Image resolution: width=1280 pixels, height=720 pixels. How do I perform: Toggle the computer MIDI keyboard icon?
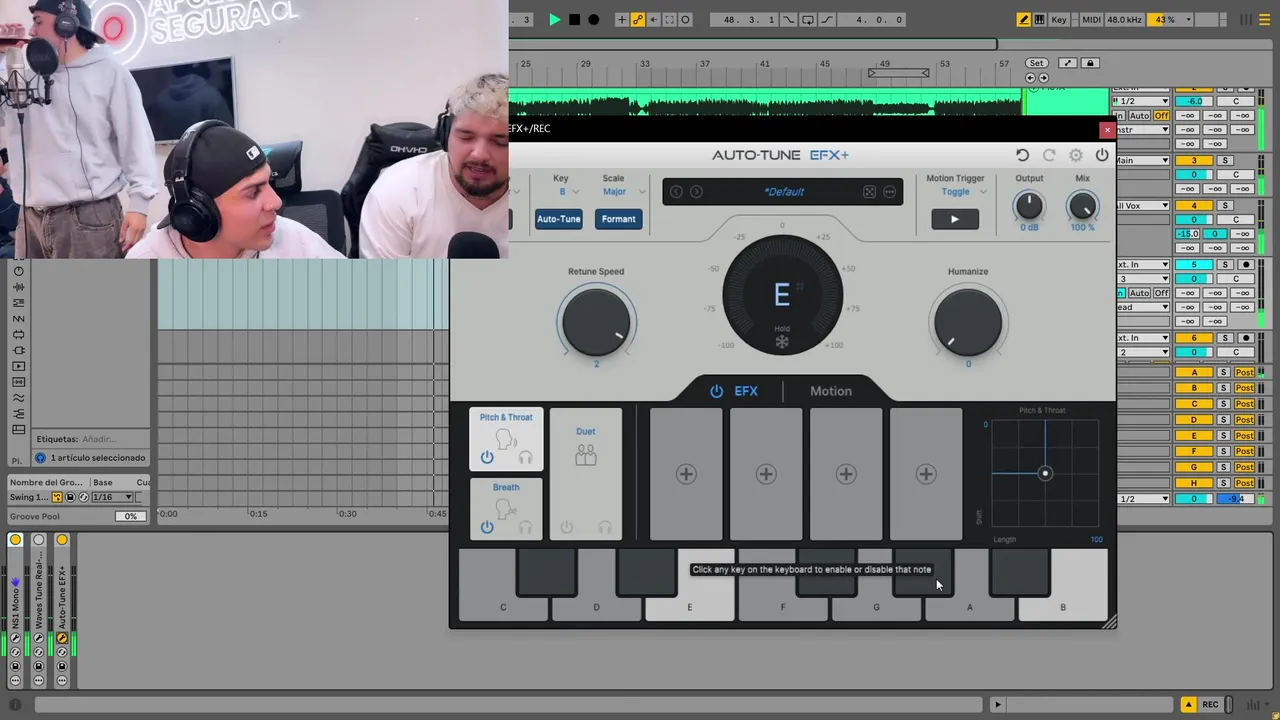coord(1040,19)
